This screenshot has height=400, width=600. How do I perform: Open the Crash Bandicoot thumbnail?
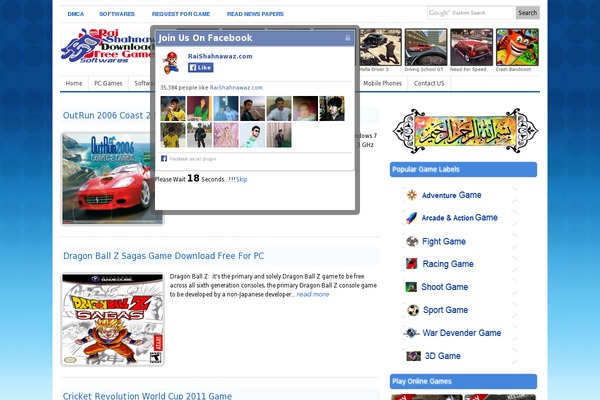point(517,47)
